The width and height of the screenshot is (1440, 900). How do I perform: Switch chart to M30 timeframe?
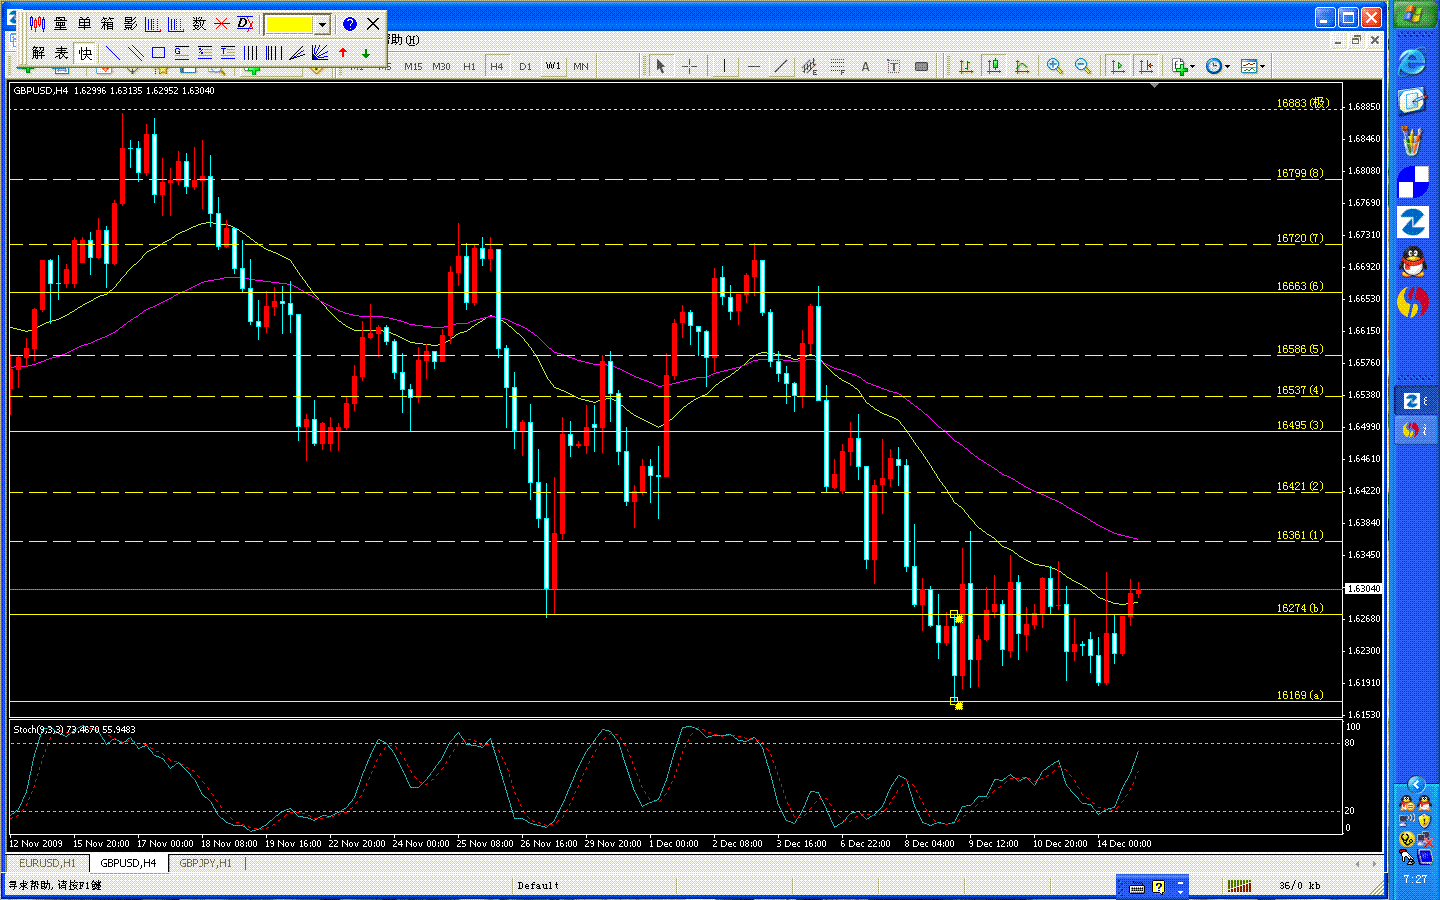pos(441,67)
